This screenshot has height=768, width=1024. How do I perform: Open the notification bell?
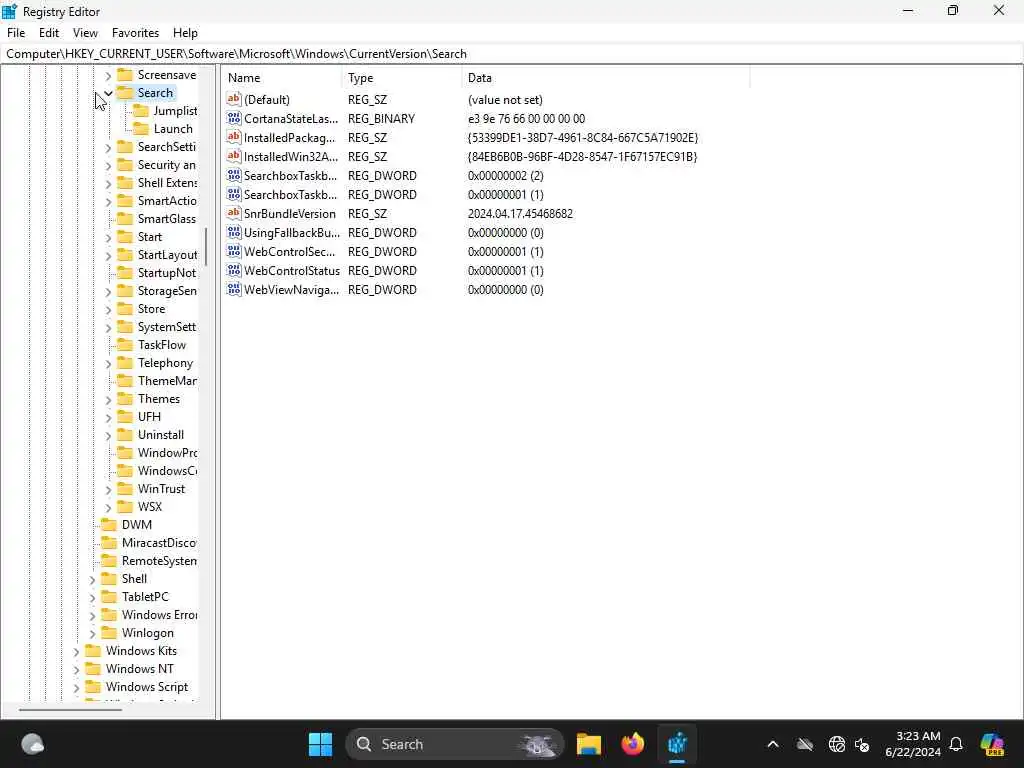(956, 744)
